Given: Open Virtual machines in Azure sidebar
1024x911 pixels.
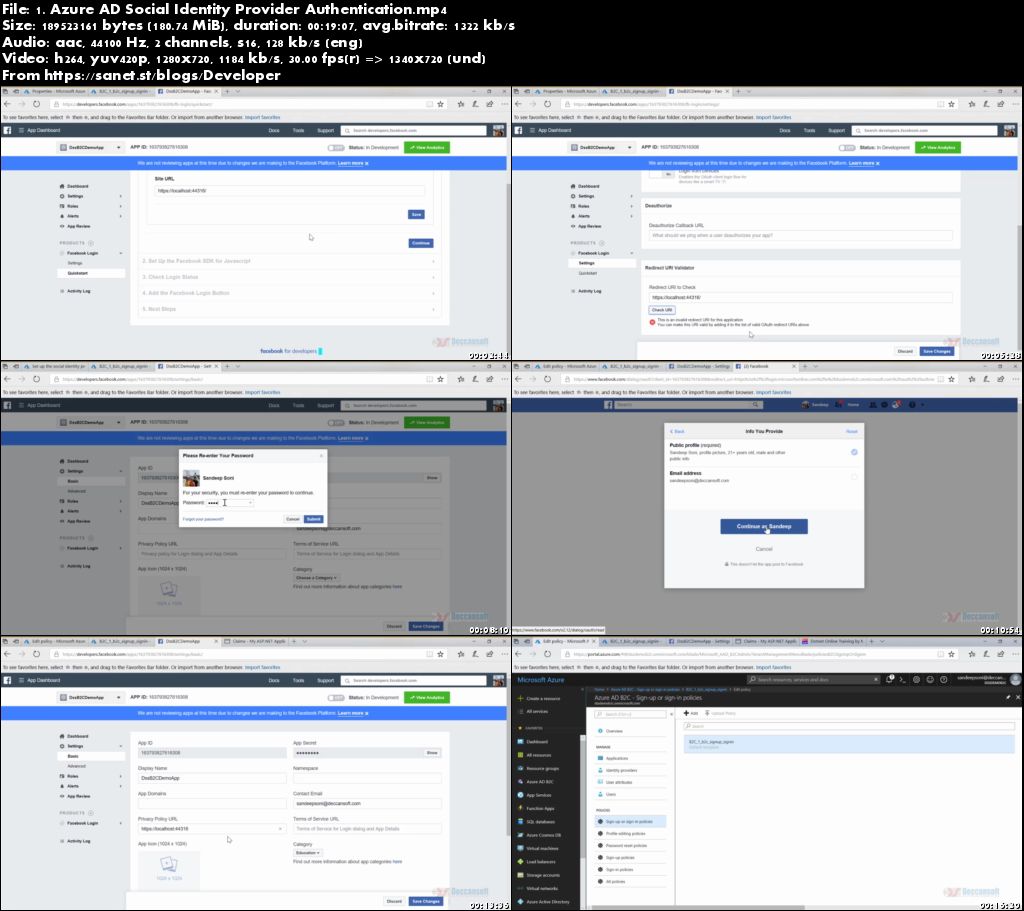Looking at the screenshot, I should (x=538, y=848).
